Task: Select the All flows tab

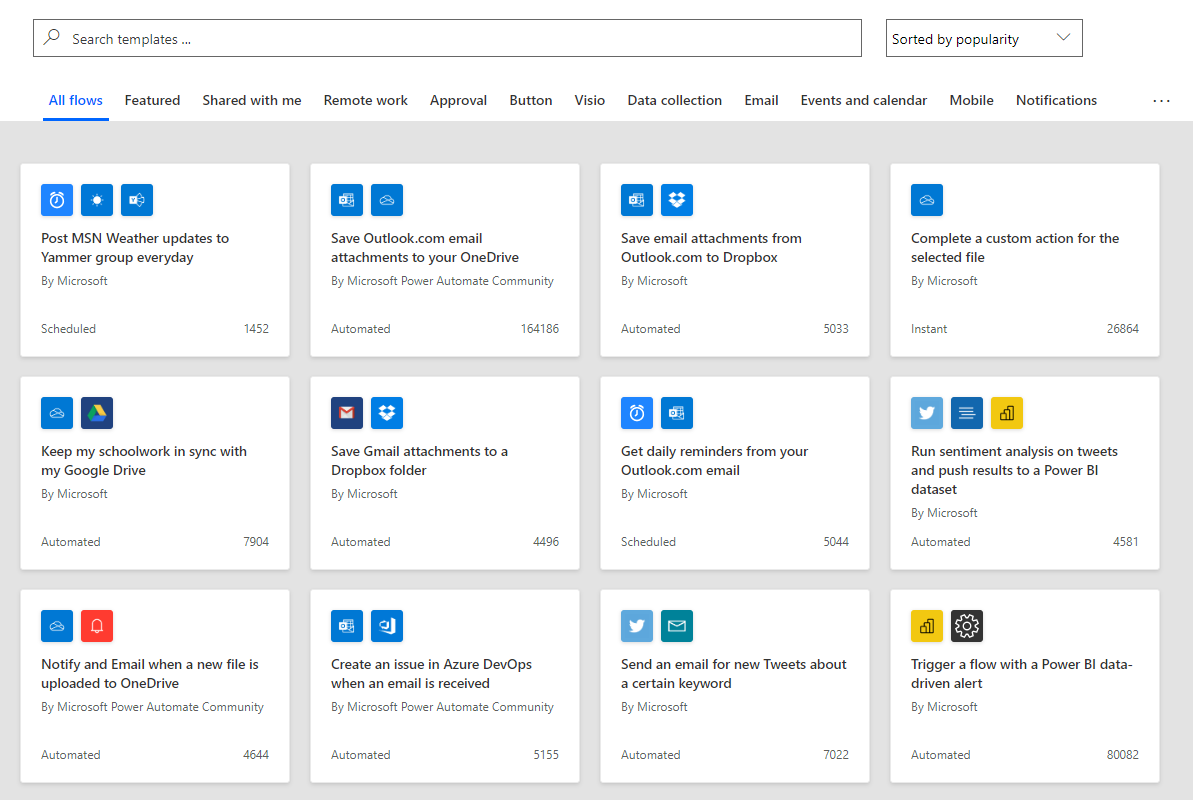Action: coord(75,100)
